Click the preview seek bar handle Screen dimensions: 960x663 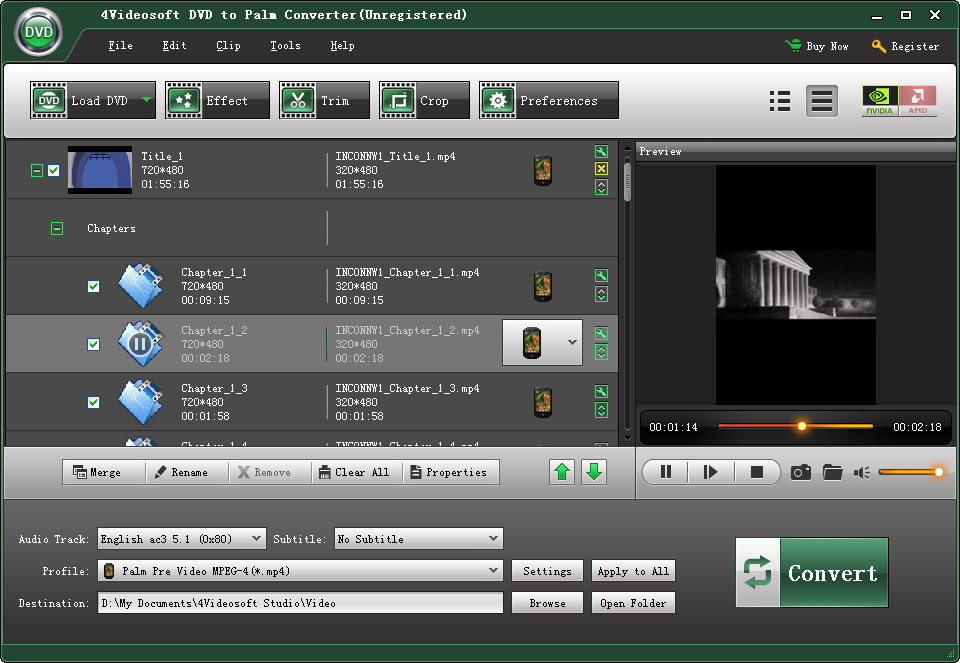(801, 425)
